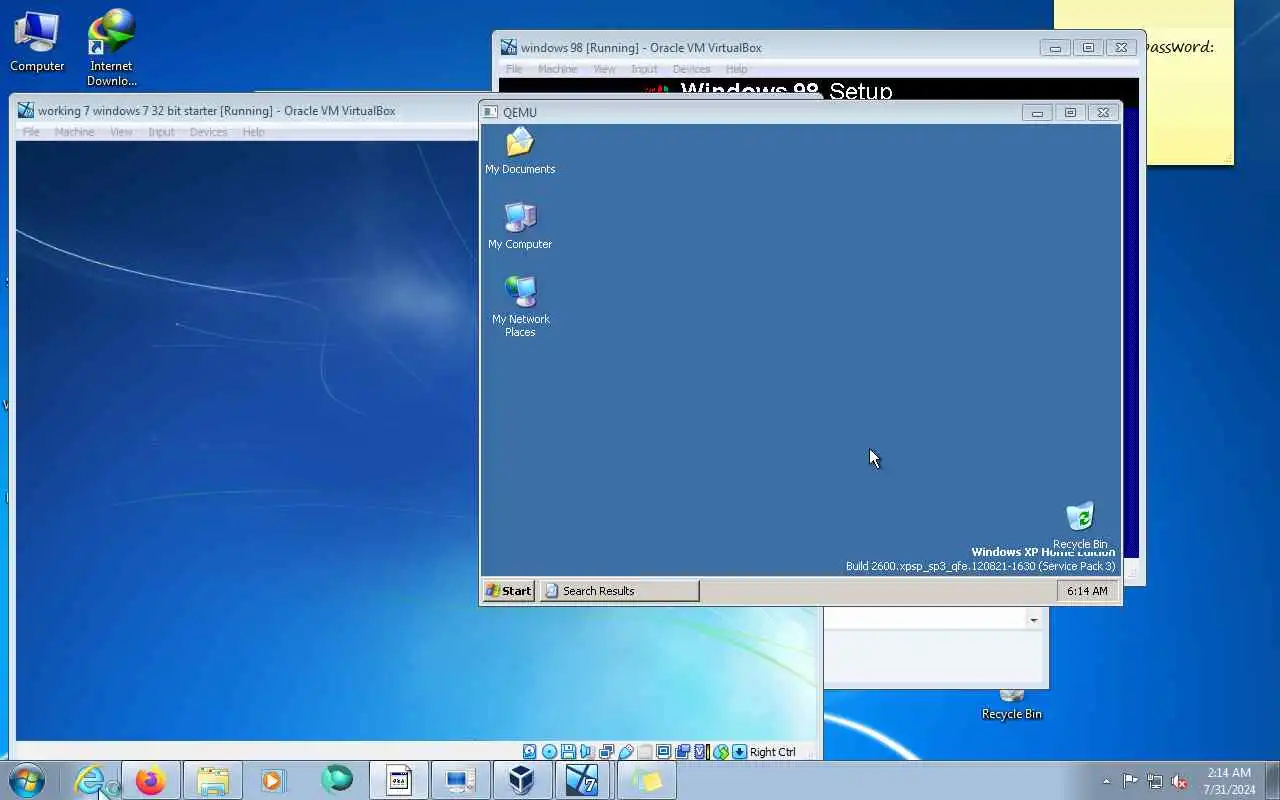Open Help menu in windows 98 VirtualBox window

(736, 69)
